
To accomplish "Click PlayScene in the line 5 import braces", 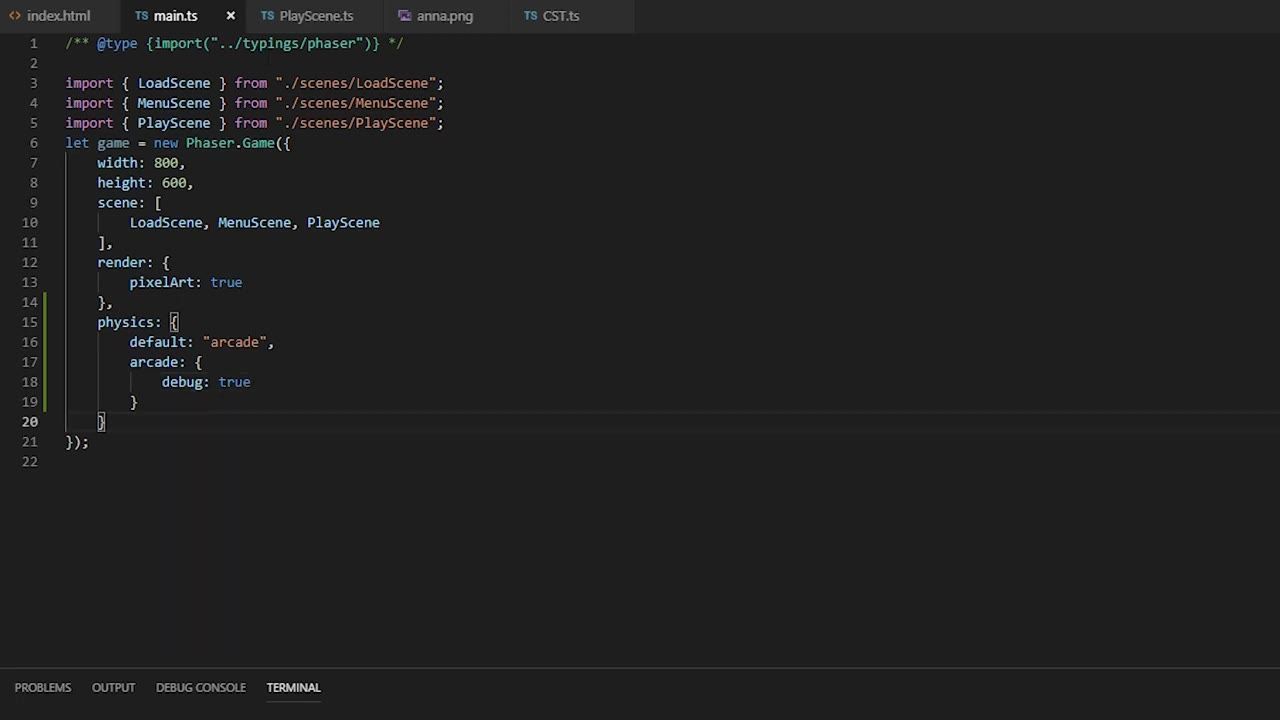I will point(174,123).
